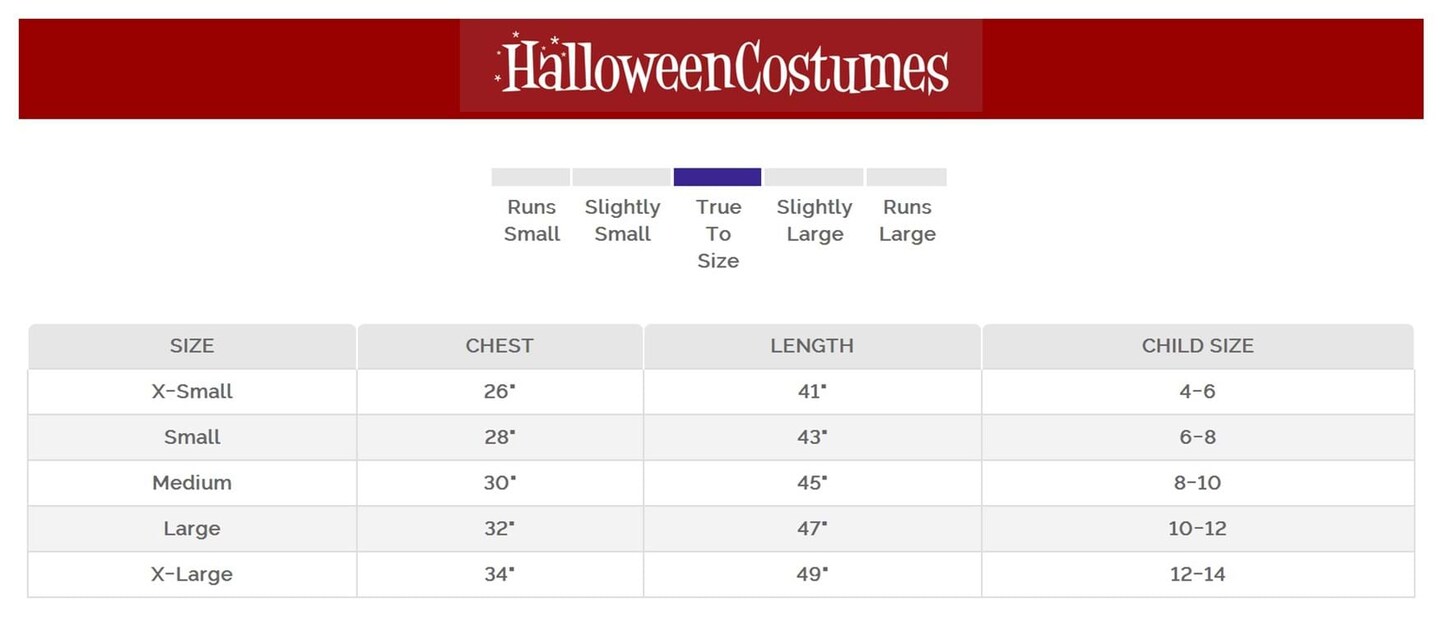Click the Slightly Large label
1440x625 pixels.
tap(814, 220)
